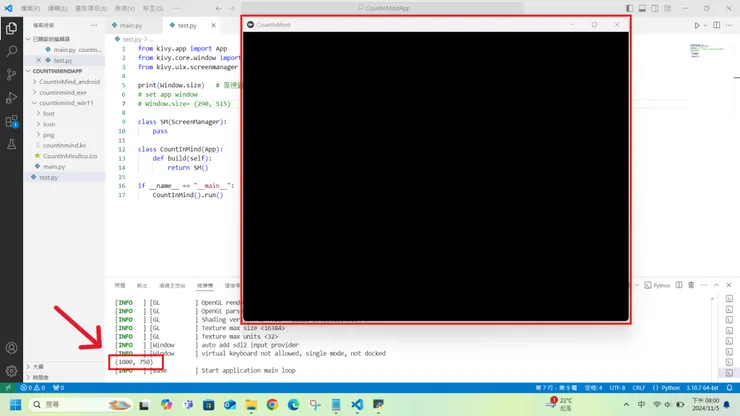The height and width of the screenshot is (416, 740).
Task: Select Python interpreter 3.10.7 64-bit
Action: 702,388
